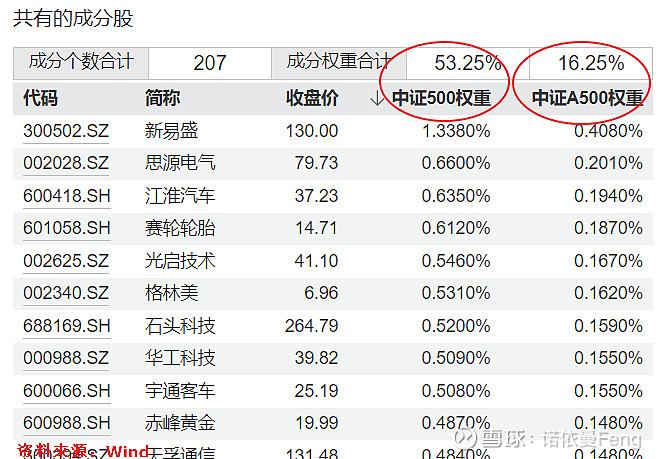Click the 成分个数合计 label cell
This screenshot has width=661, height=459.
click(x=81, y=63)
